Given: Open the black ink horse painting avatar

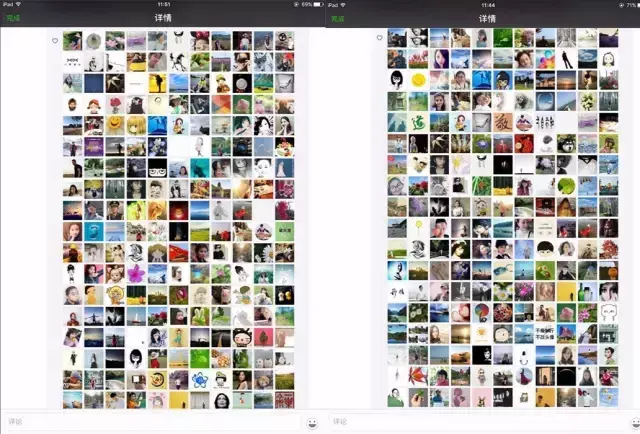Looking at the screenshot, I should [178, 62].
